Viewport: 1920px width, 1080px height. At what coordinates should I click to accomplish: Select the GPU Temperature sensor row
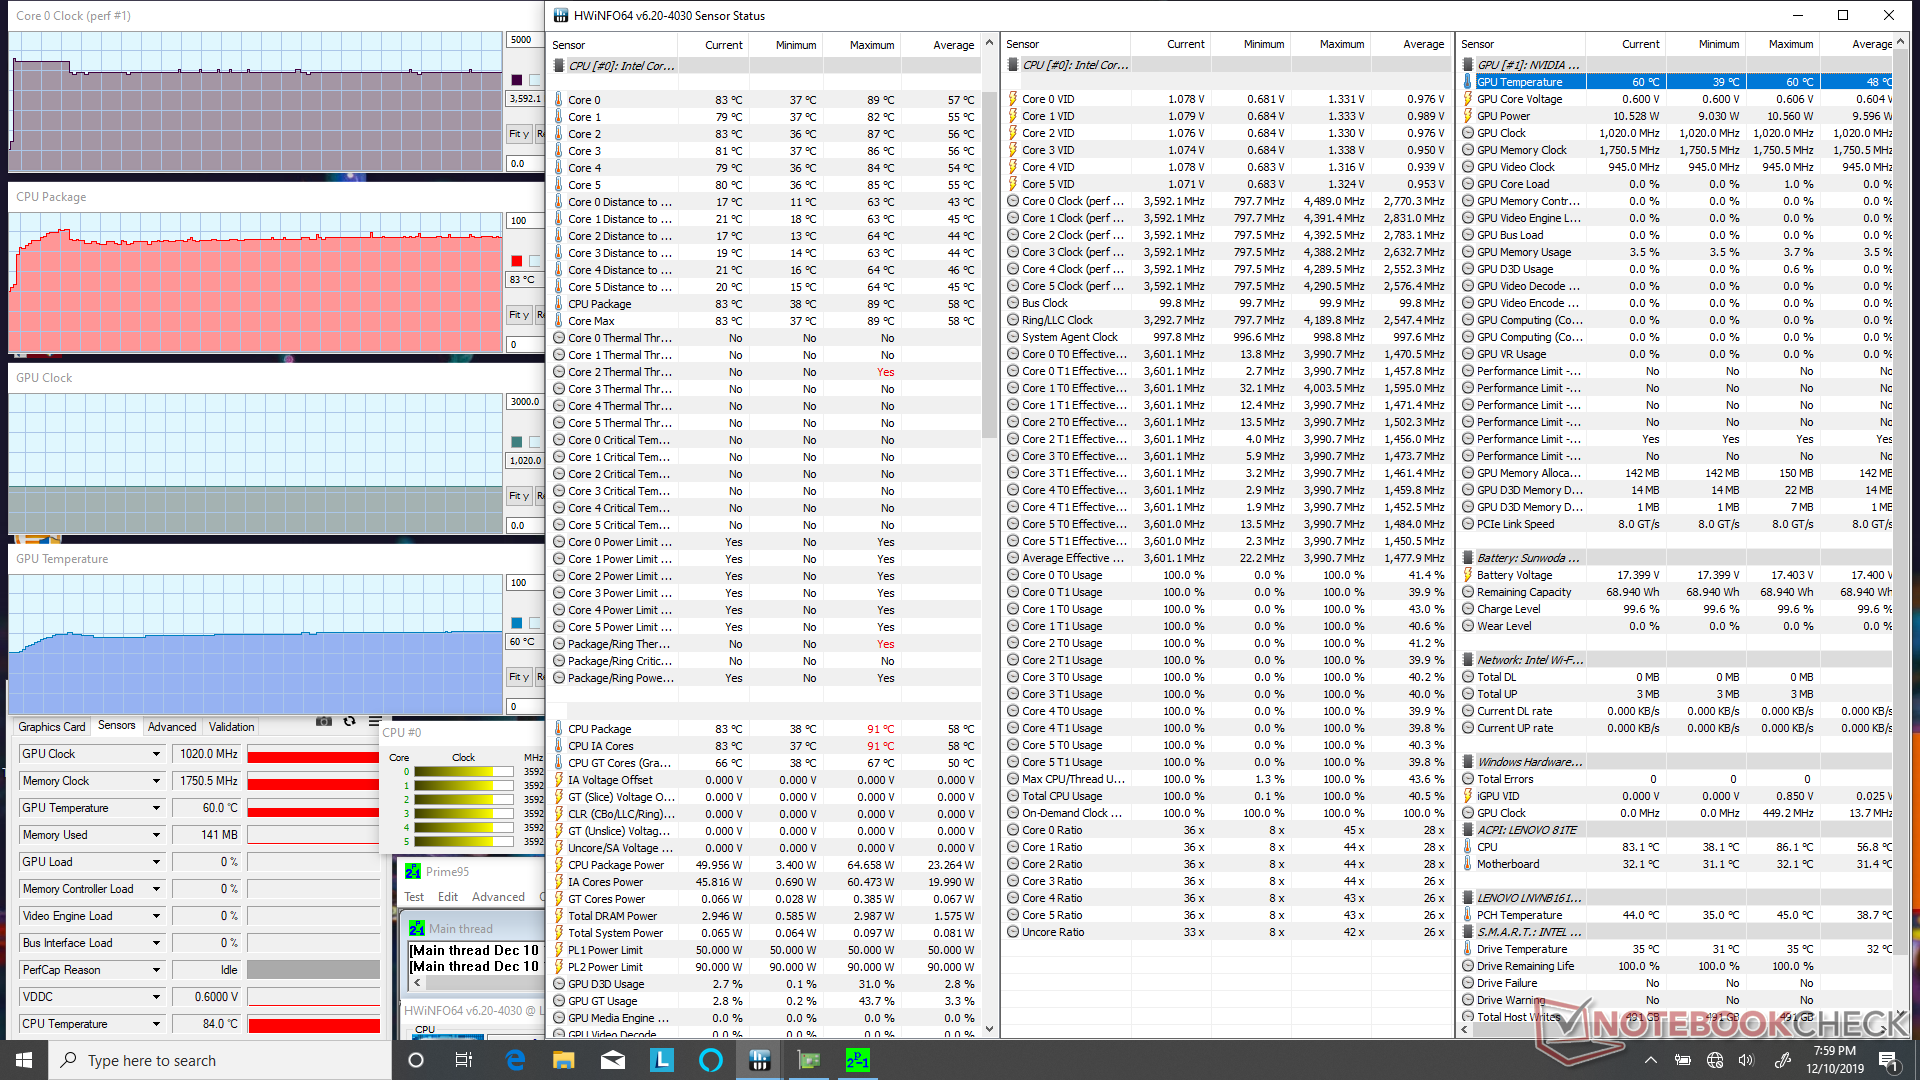tap(1519, 82)
